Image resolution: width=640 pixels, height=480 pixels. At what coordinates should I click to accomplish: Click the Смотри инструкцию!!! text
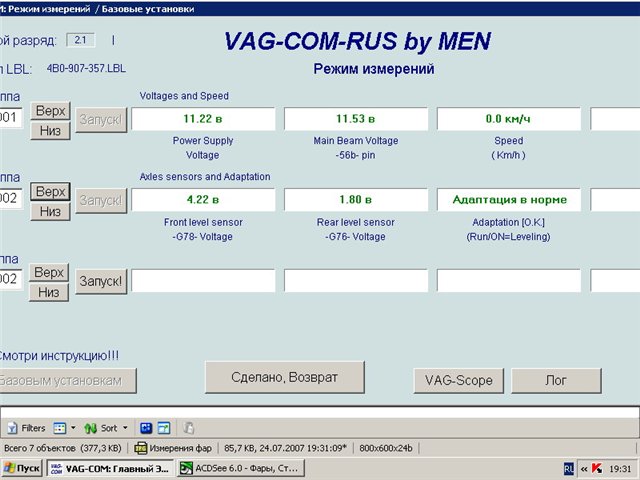point(59,356)
